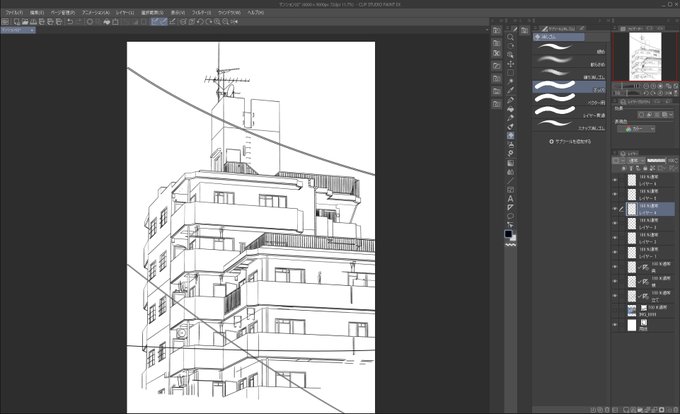Screen dimensions: 680x414
Task: Select the highlighted Eraser tool
Action: (510, 136)
